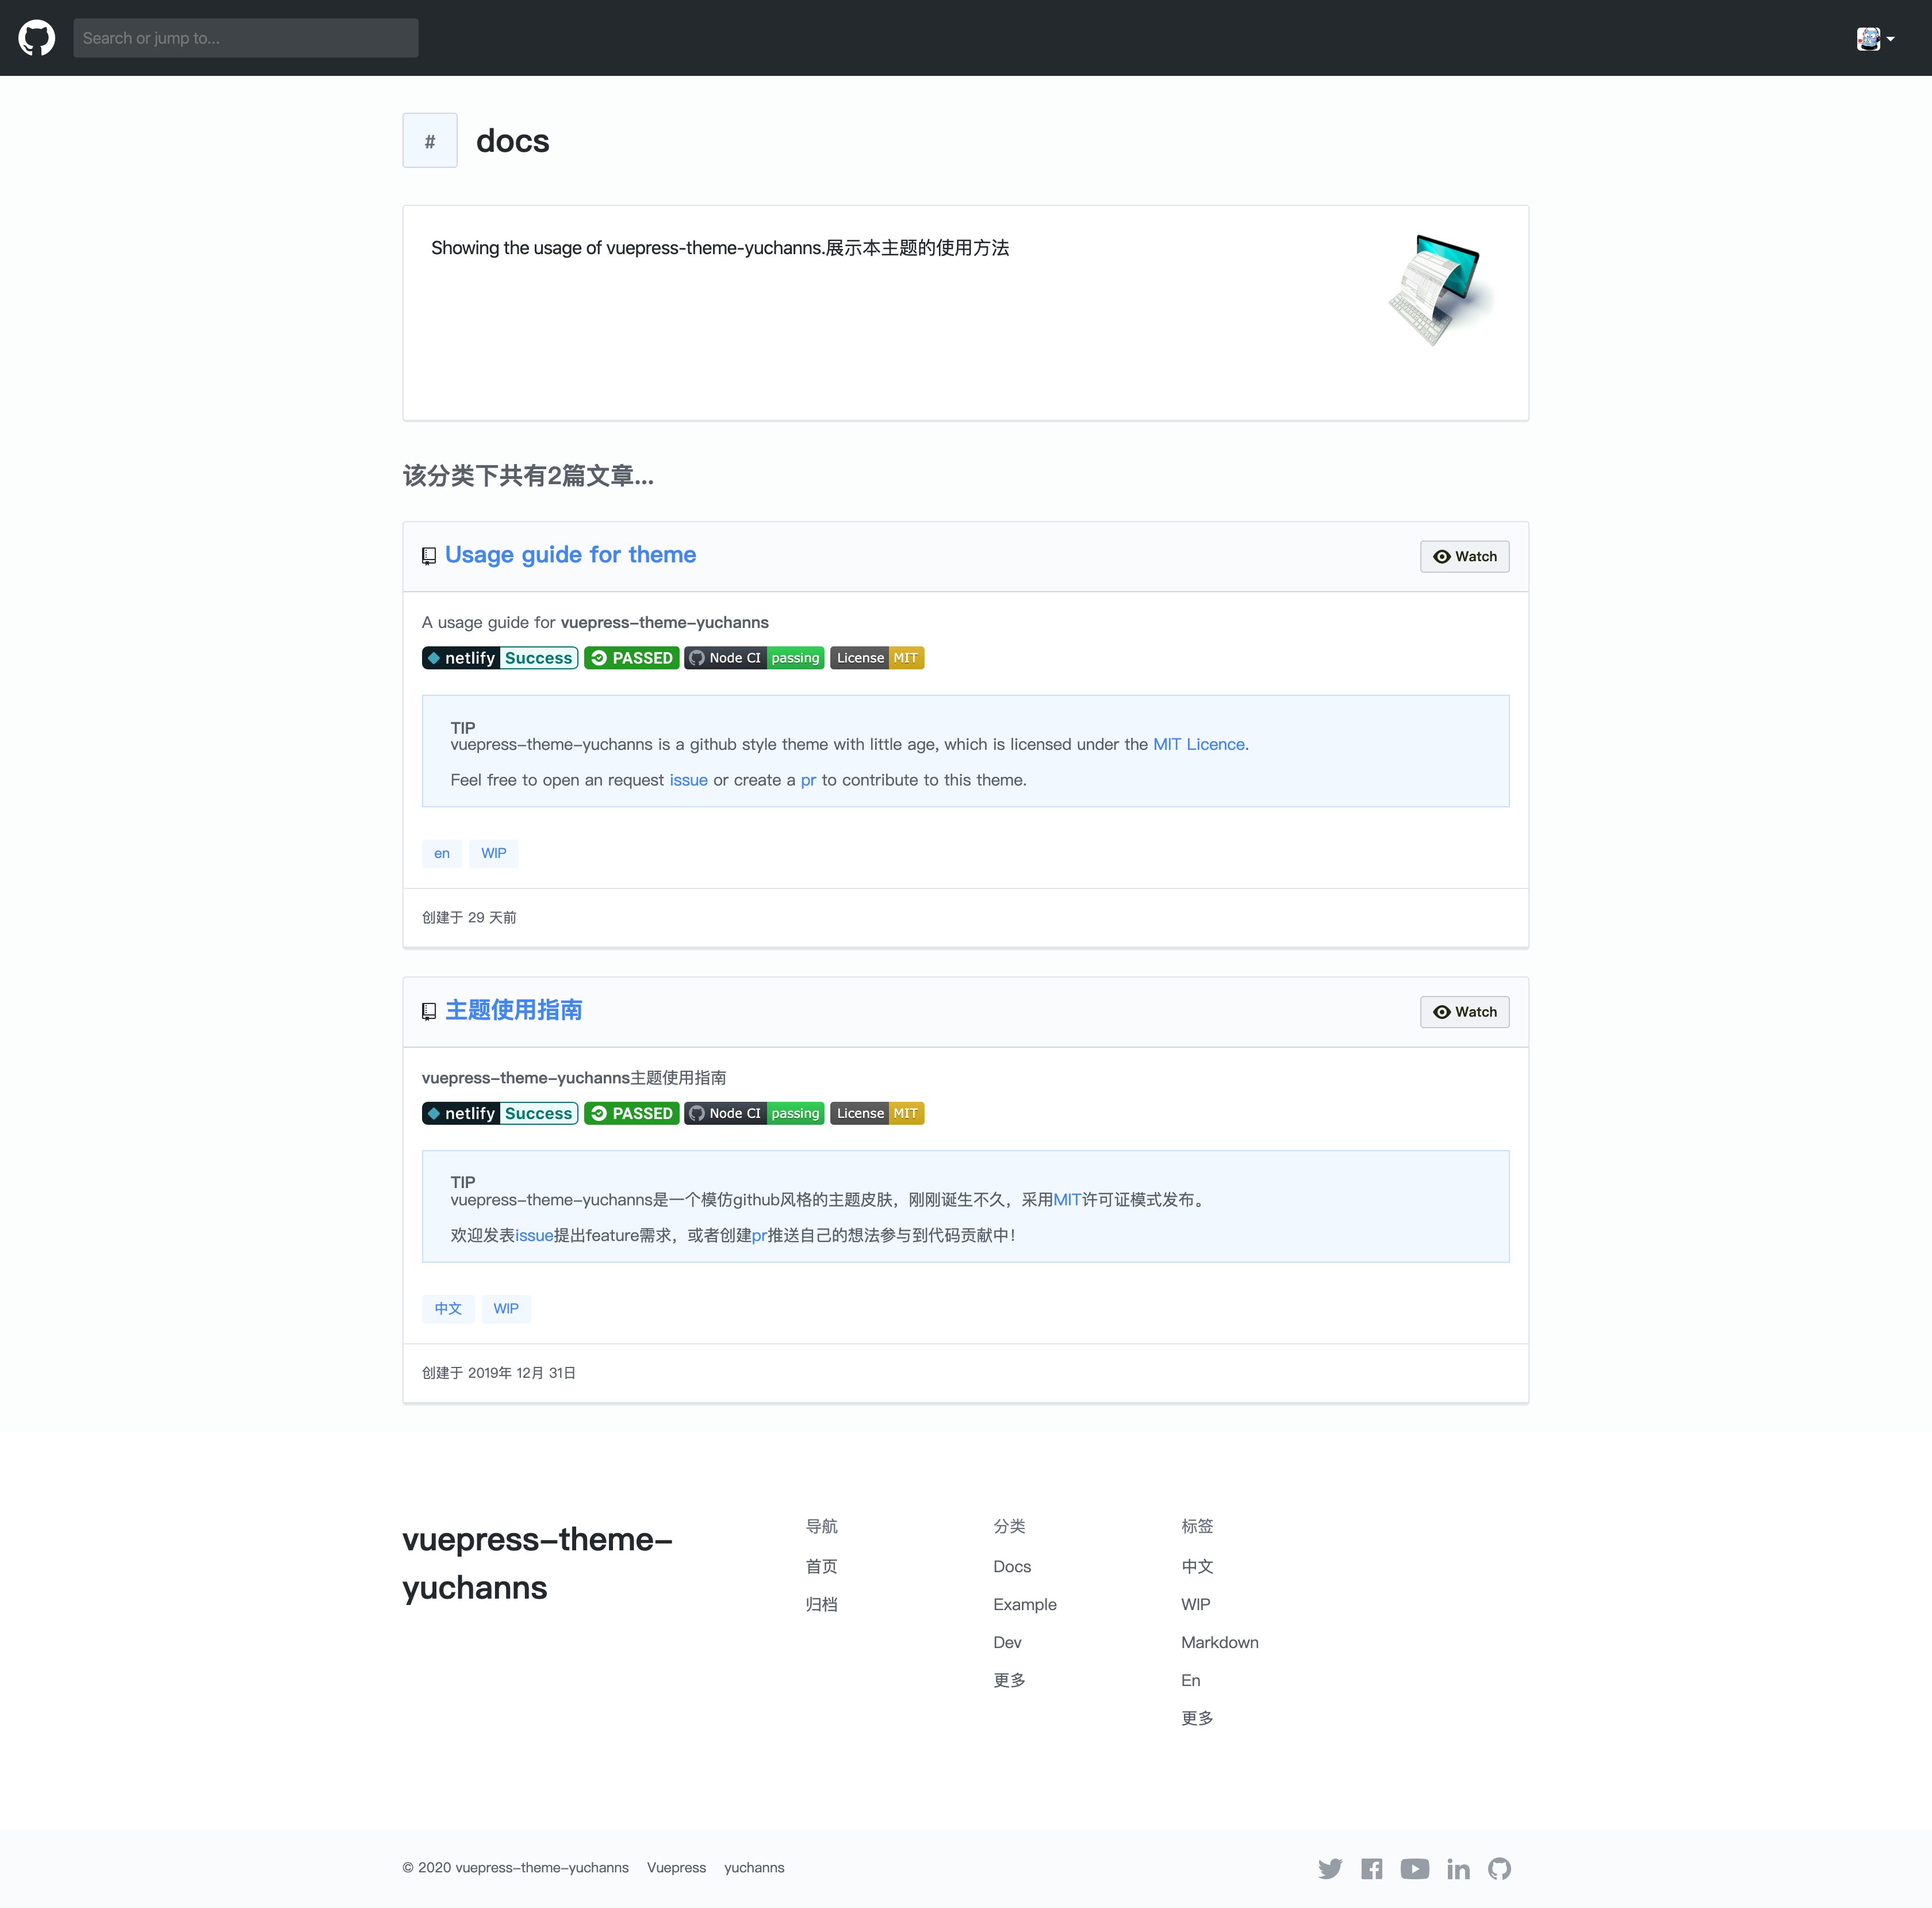The height and width of the screenshot is (1908, 1932).
Task: Toggle Watch on Usage guide for theme
Action: [1464, 557]
